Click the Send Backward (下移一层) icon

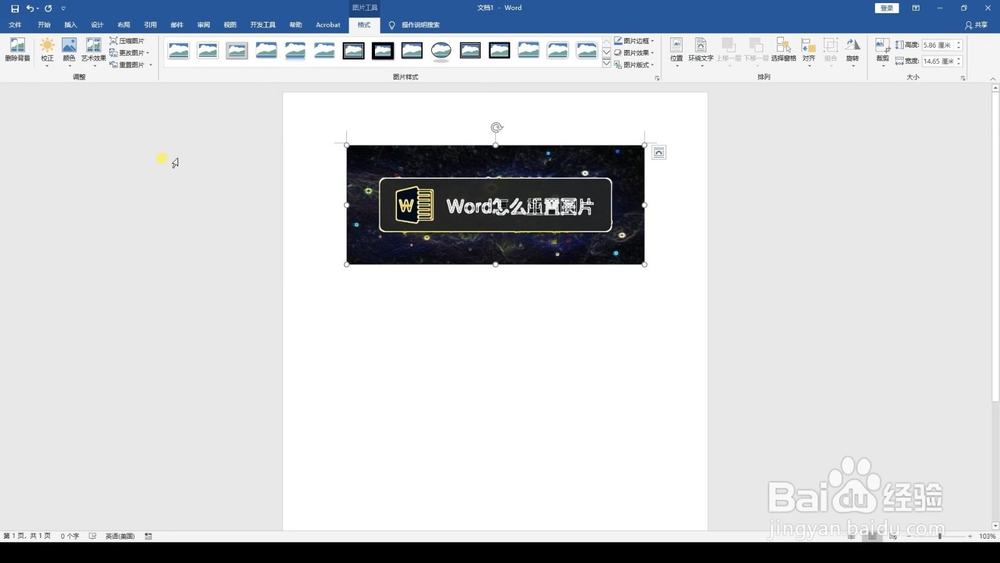[x=756, y=50]
